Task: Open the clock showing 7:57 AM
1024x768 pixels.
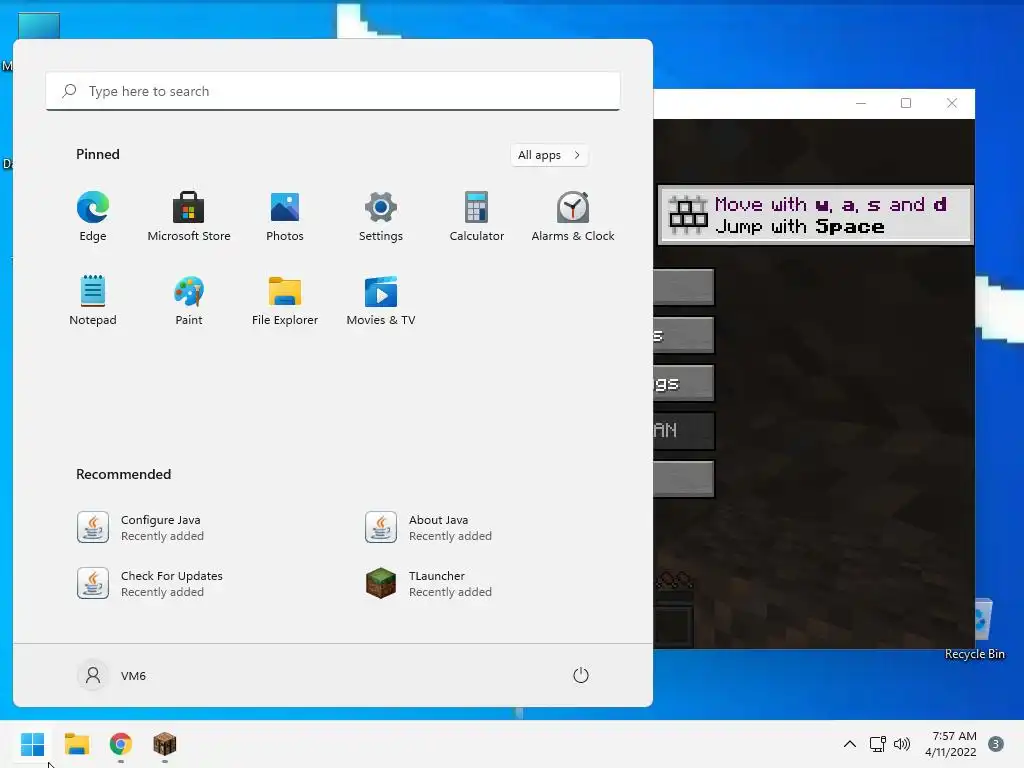Action: click(x=951, y=744)
